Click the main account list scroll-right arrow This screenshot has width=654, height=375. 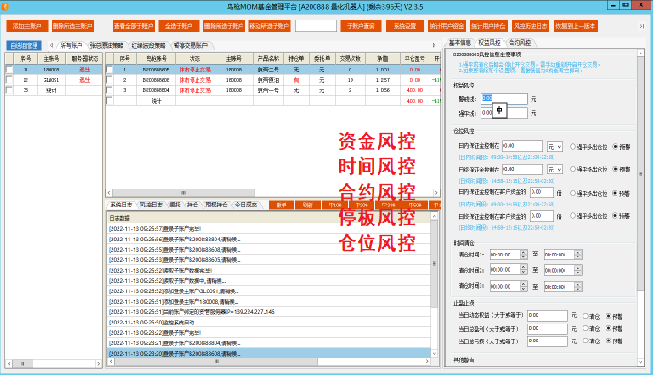(x=98, y=364)
